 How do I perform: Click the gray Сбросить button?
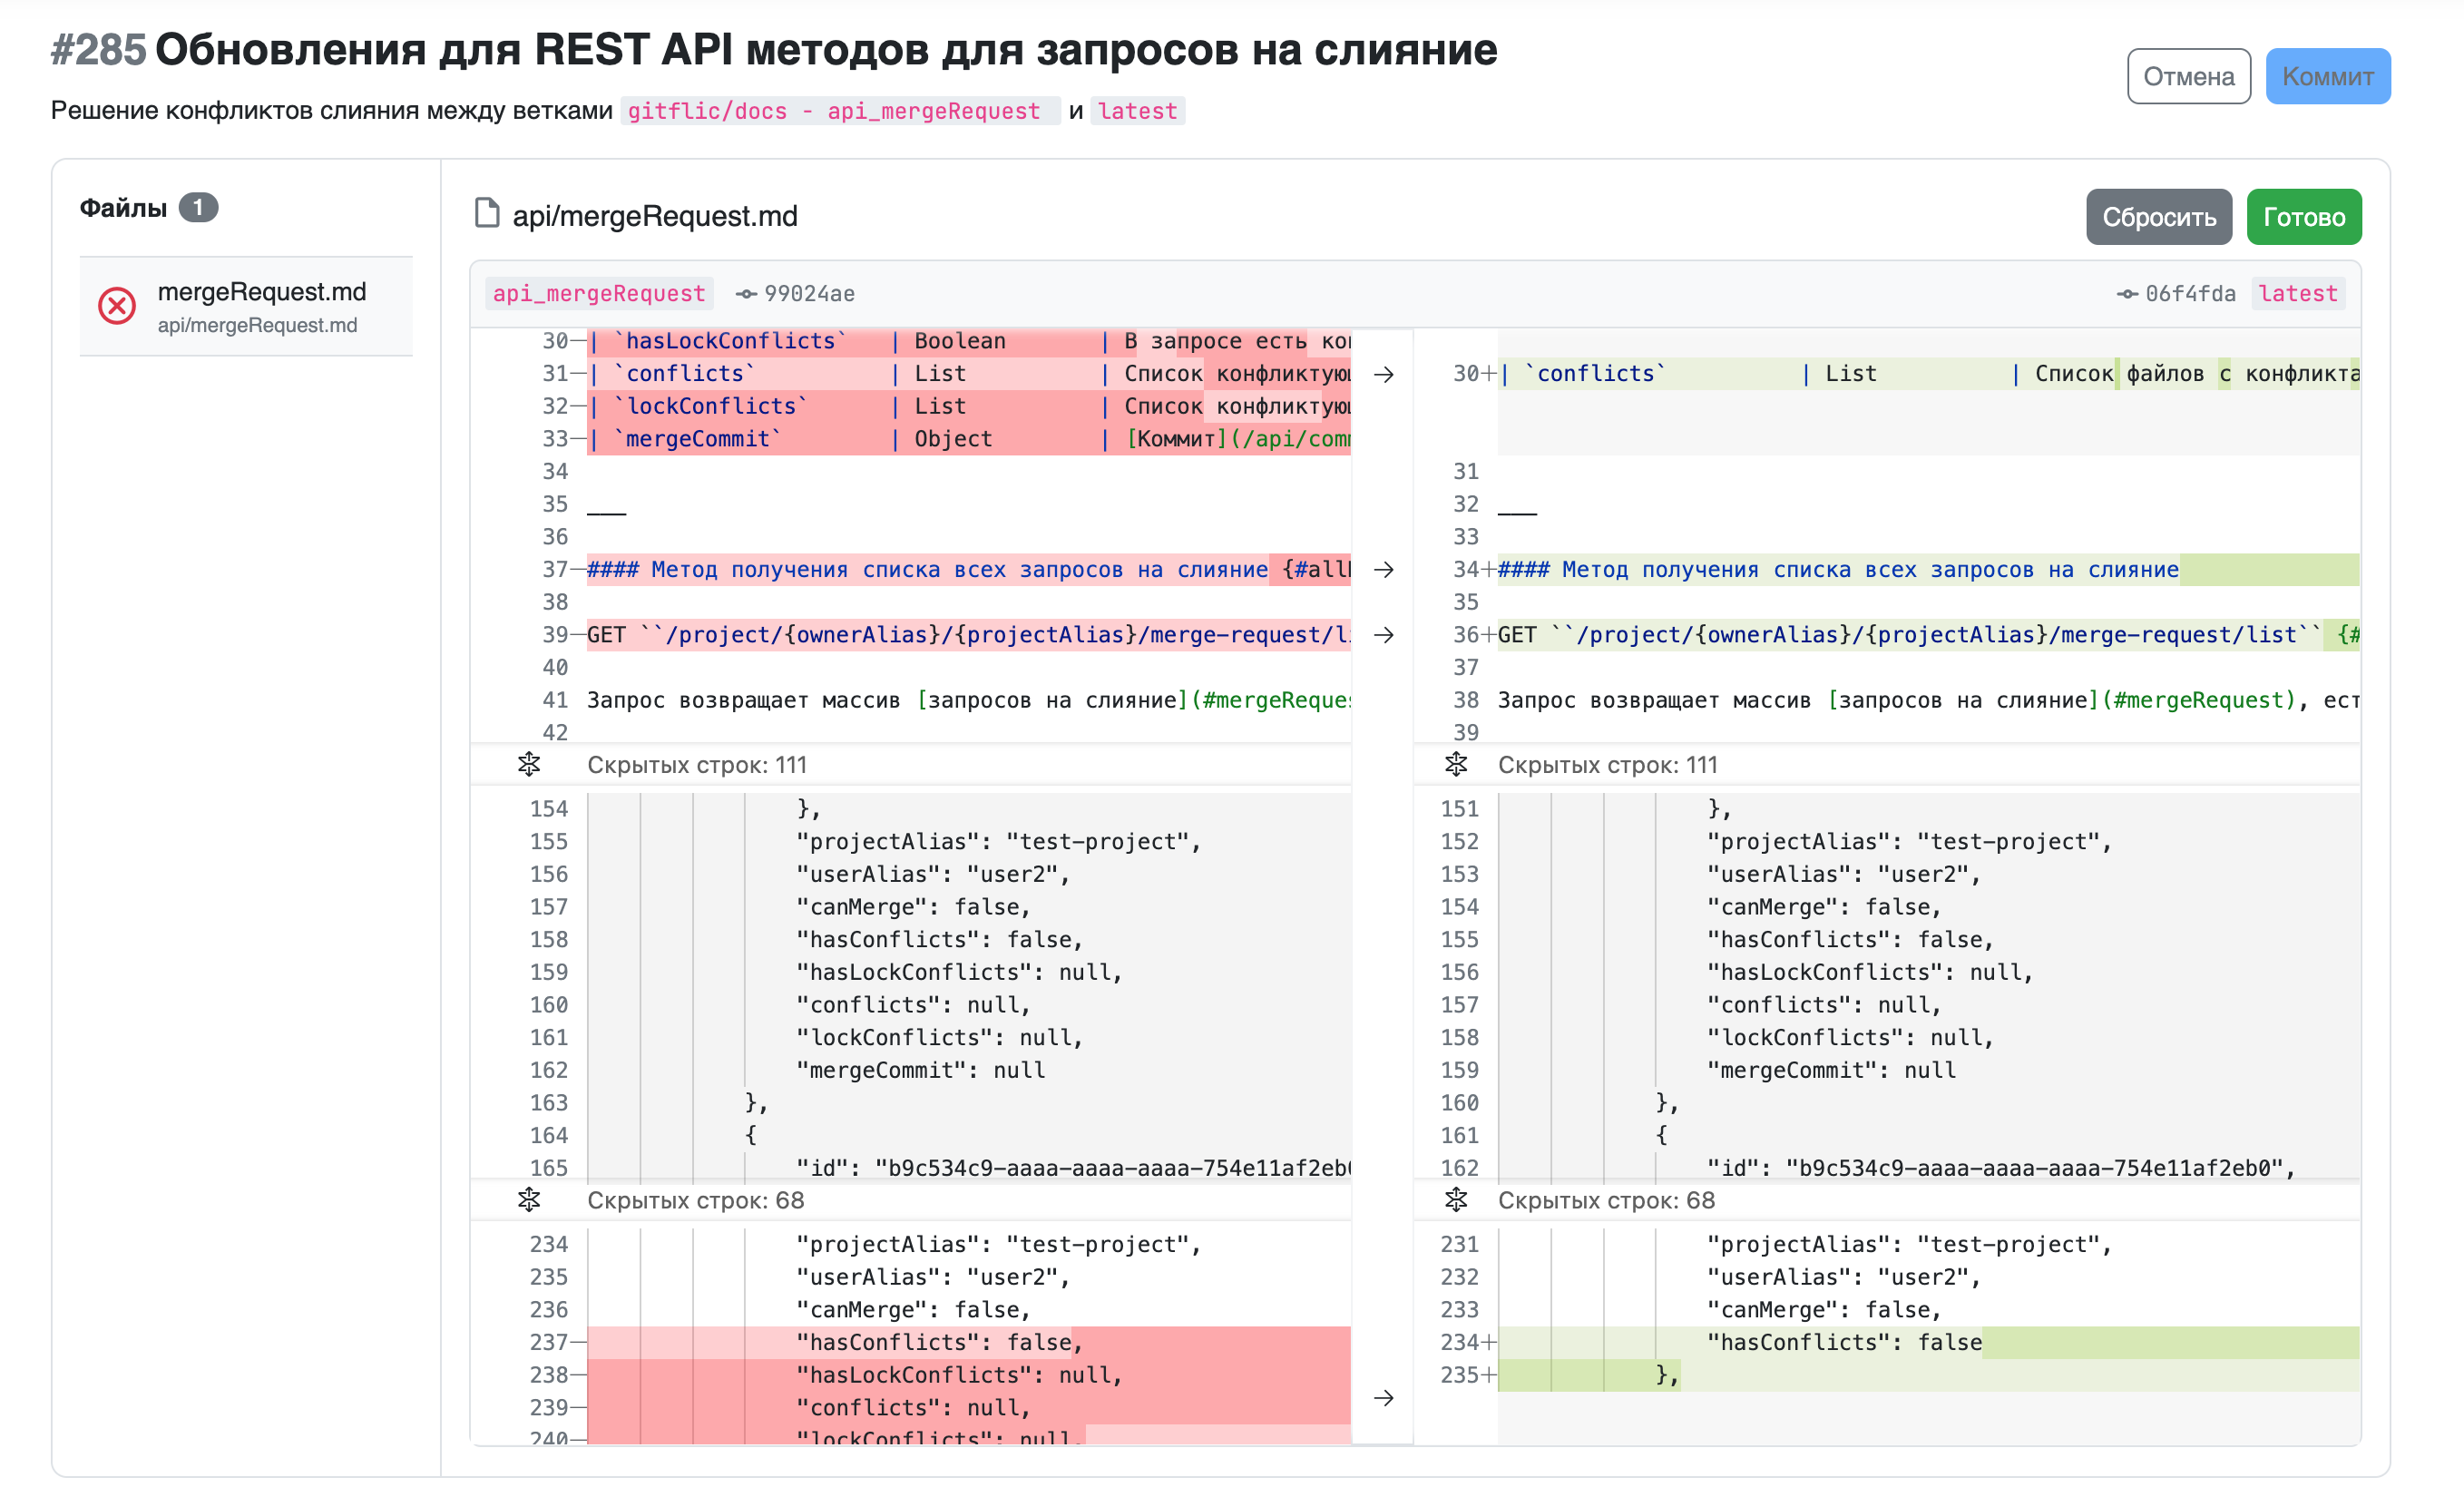point(2158,217)
